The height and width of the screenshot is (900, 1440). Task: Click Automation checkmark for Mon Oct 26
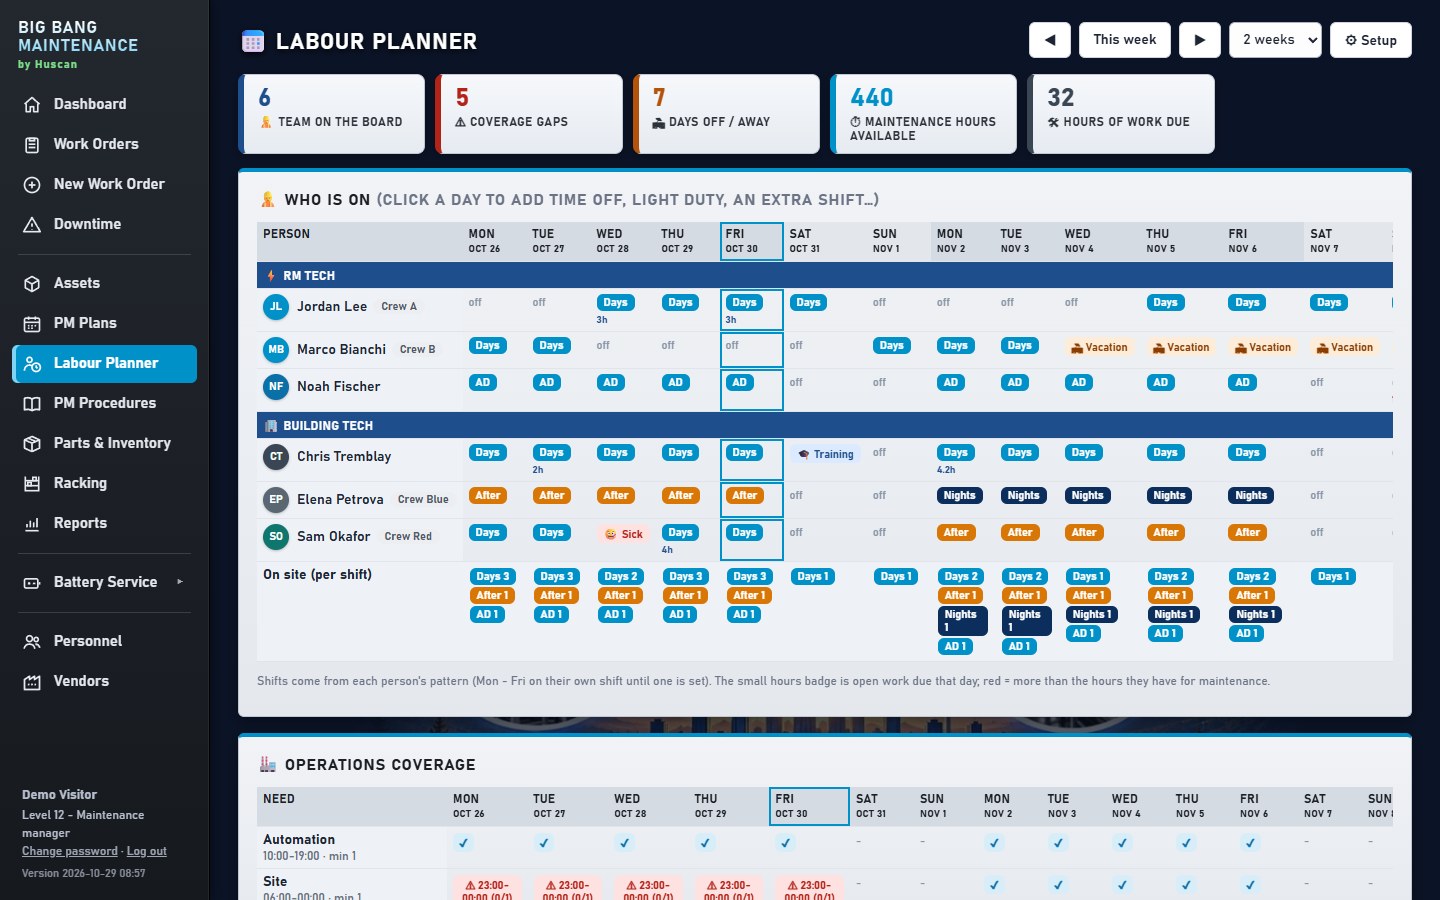(x=463, y=843)
